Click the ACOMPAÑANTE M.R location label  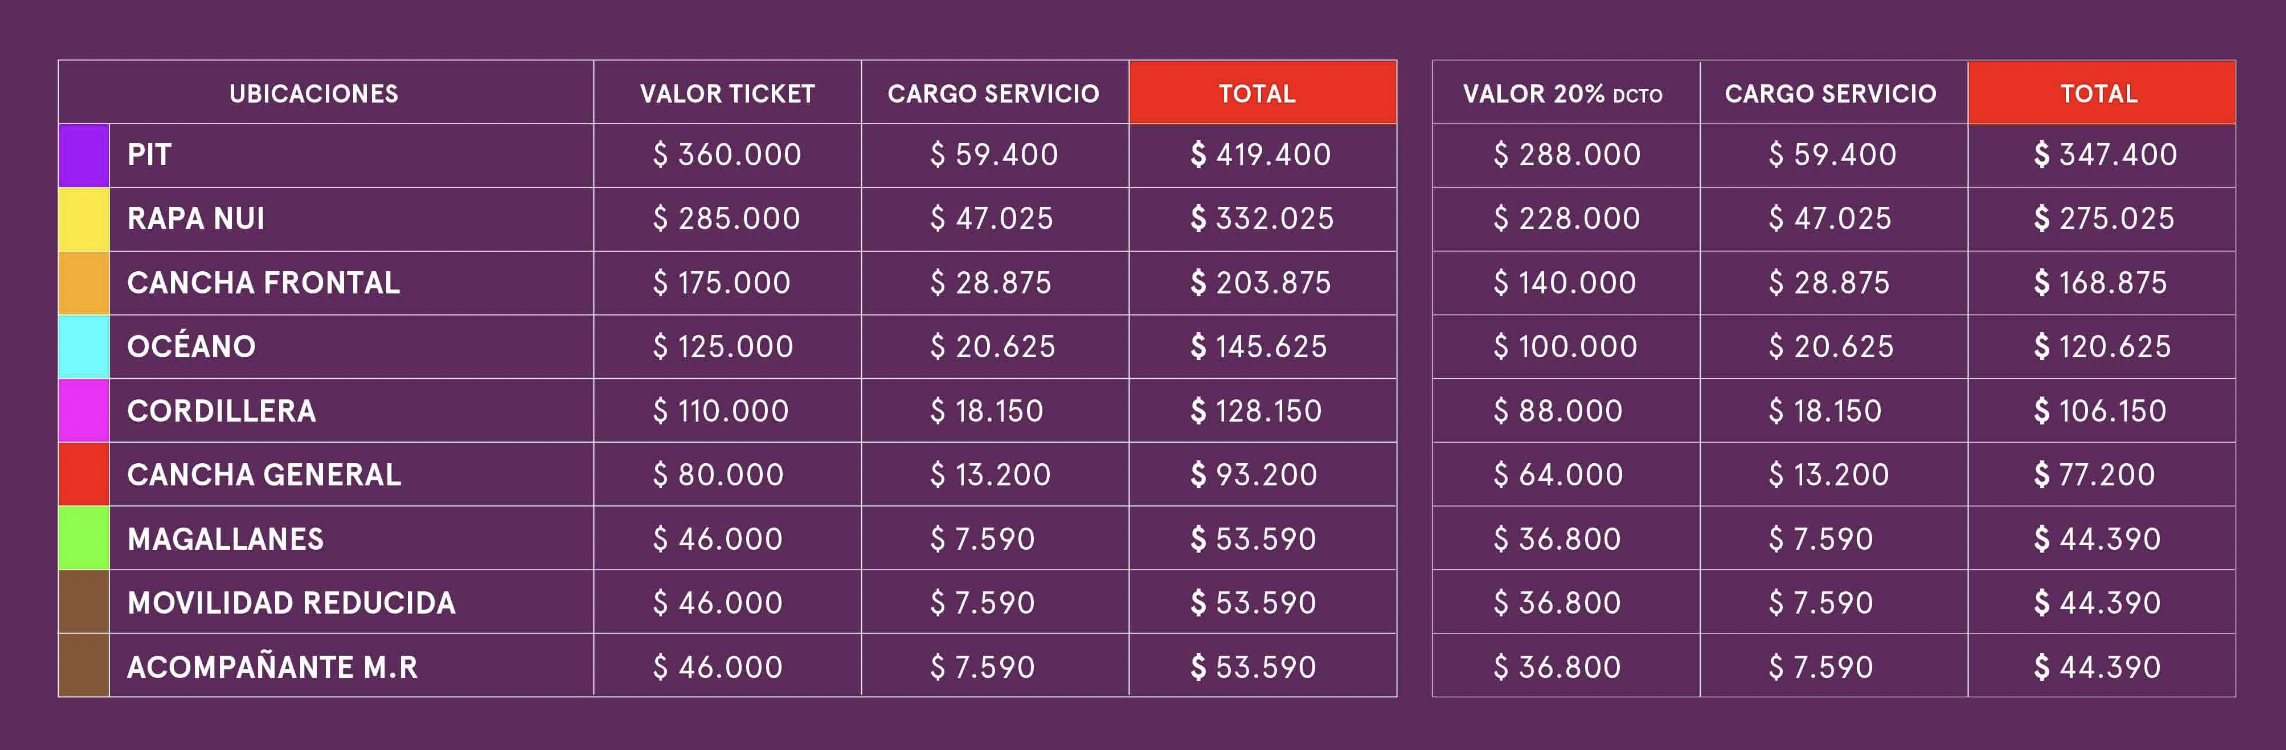tap(272, 667)
